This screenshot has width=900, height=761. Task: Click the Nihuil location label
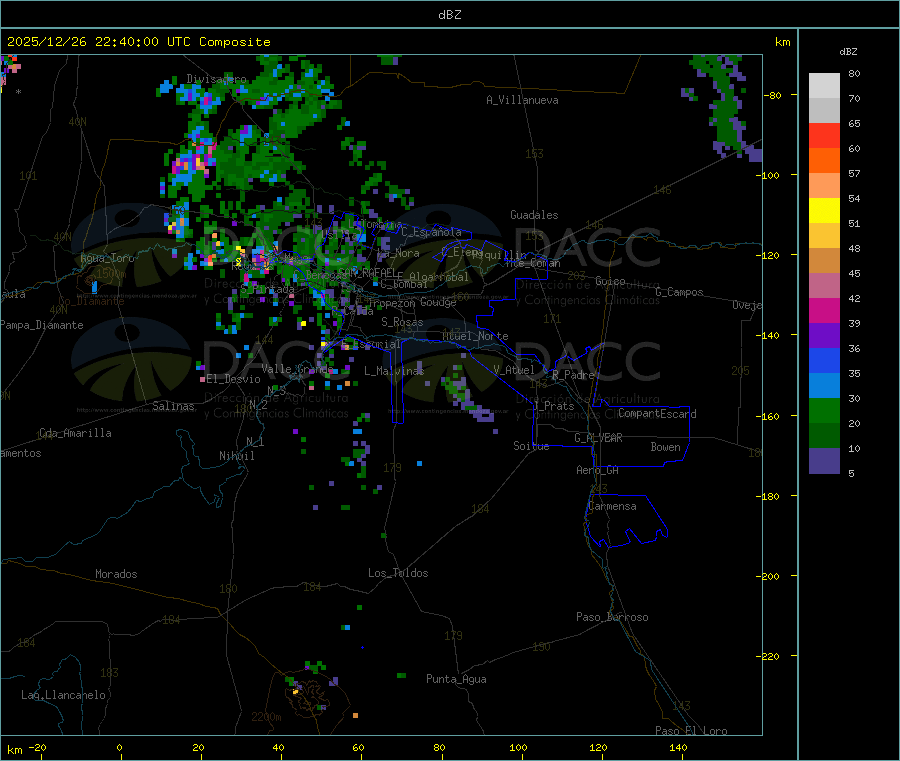coord(237,456)
